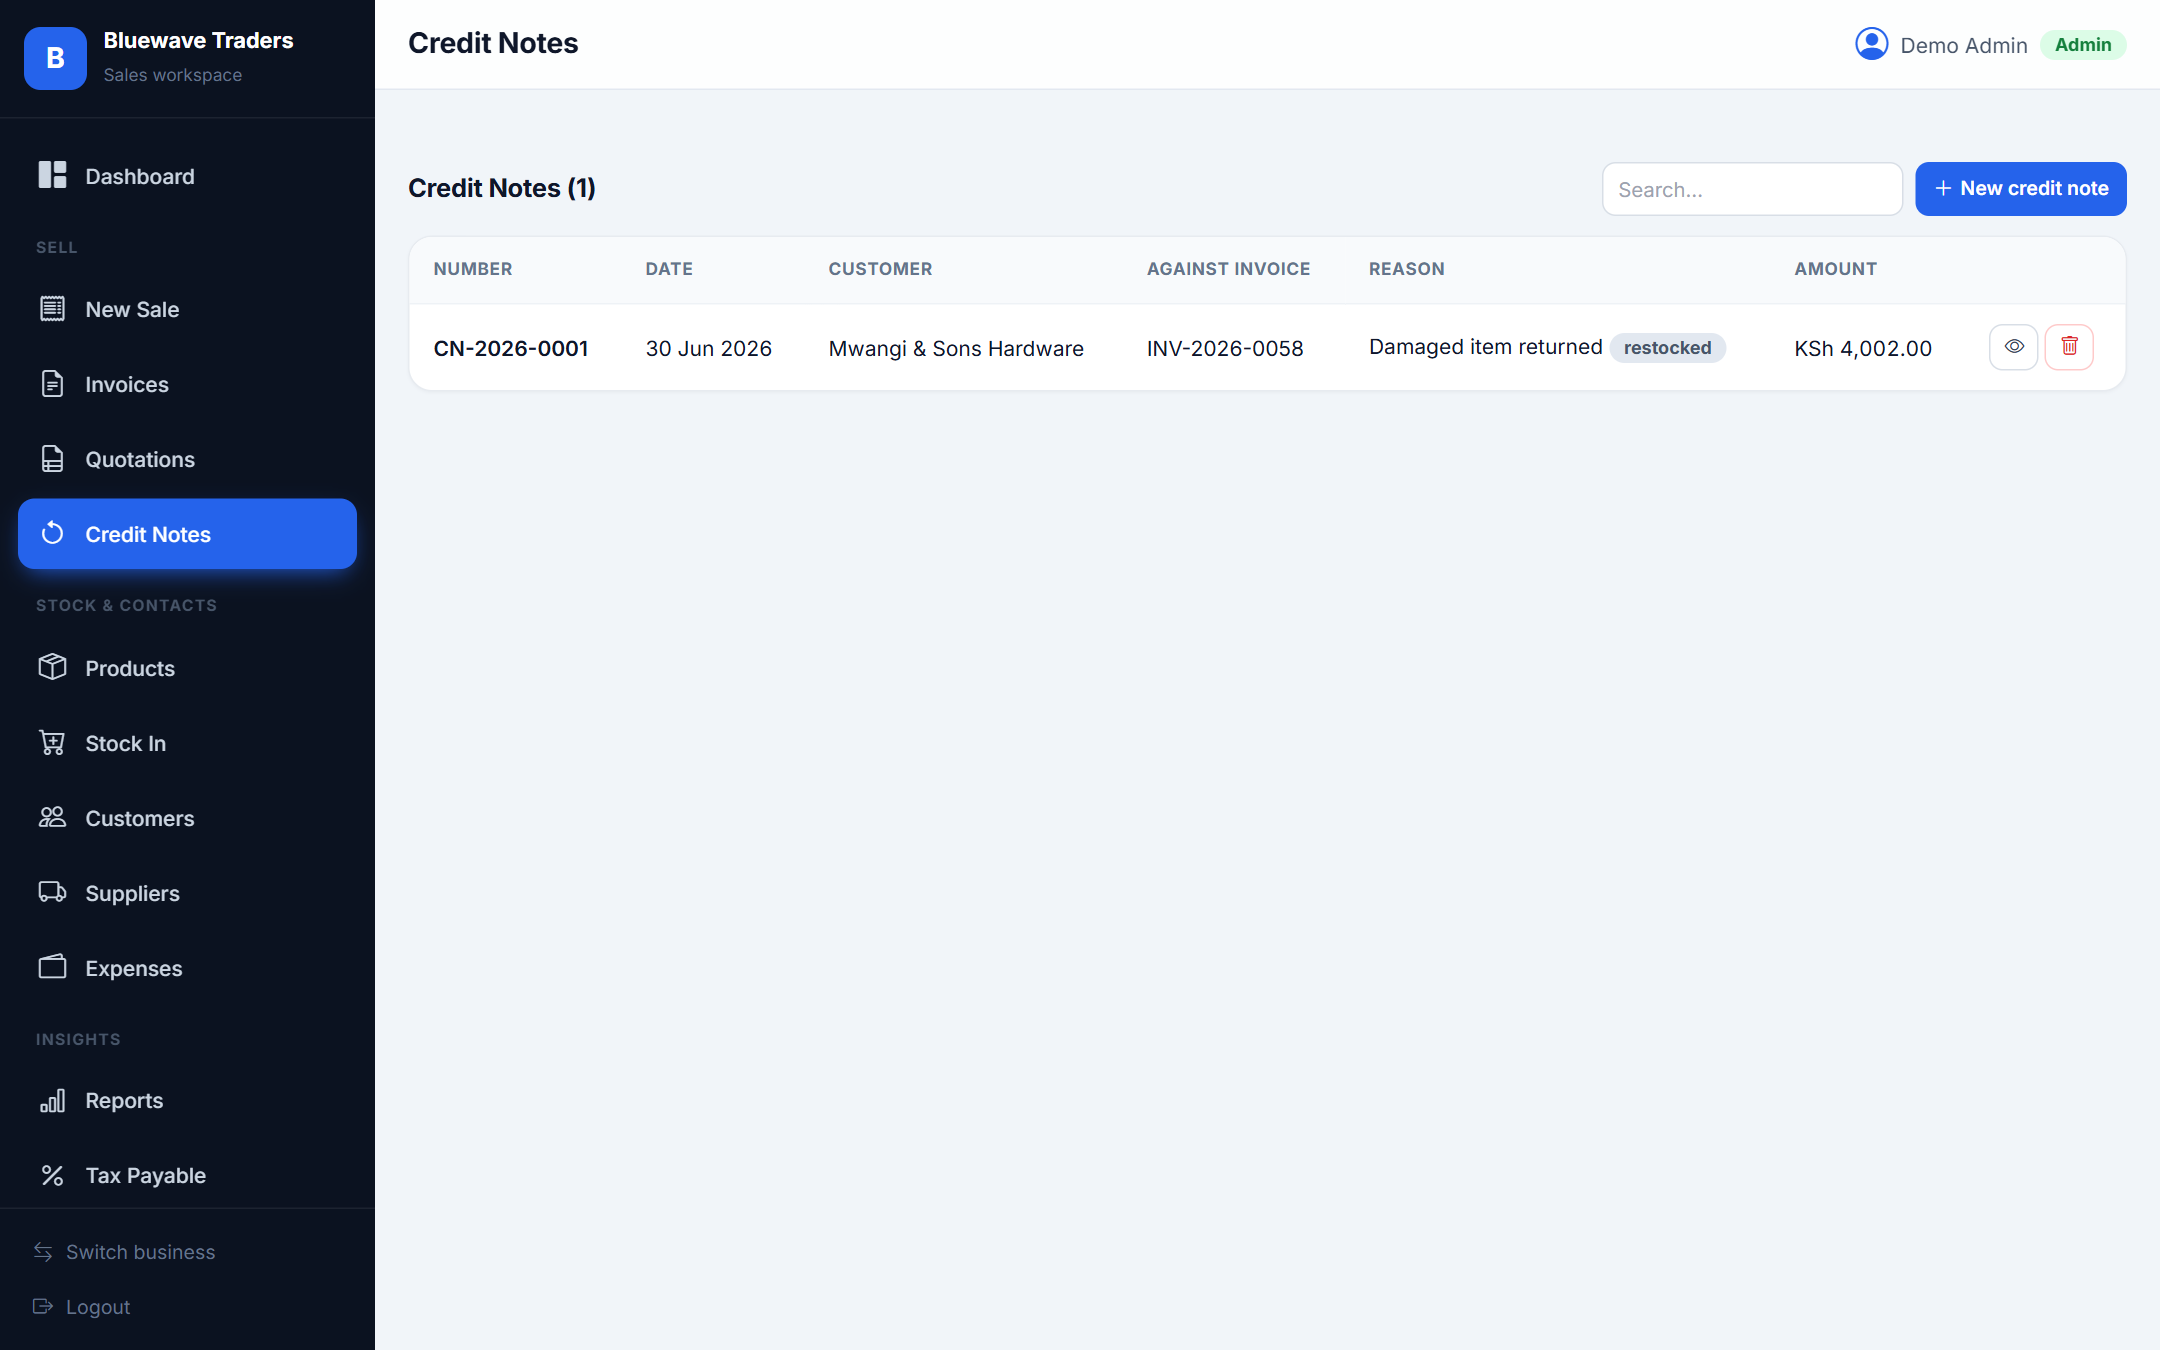Image resolution: width=2160 pixels, height=1350 pixels.
Task: Click the Logout door icon
Action: 43,1306
